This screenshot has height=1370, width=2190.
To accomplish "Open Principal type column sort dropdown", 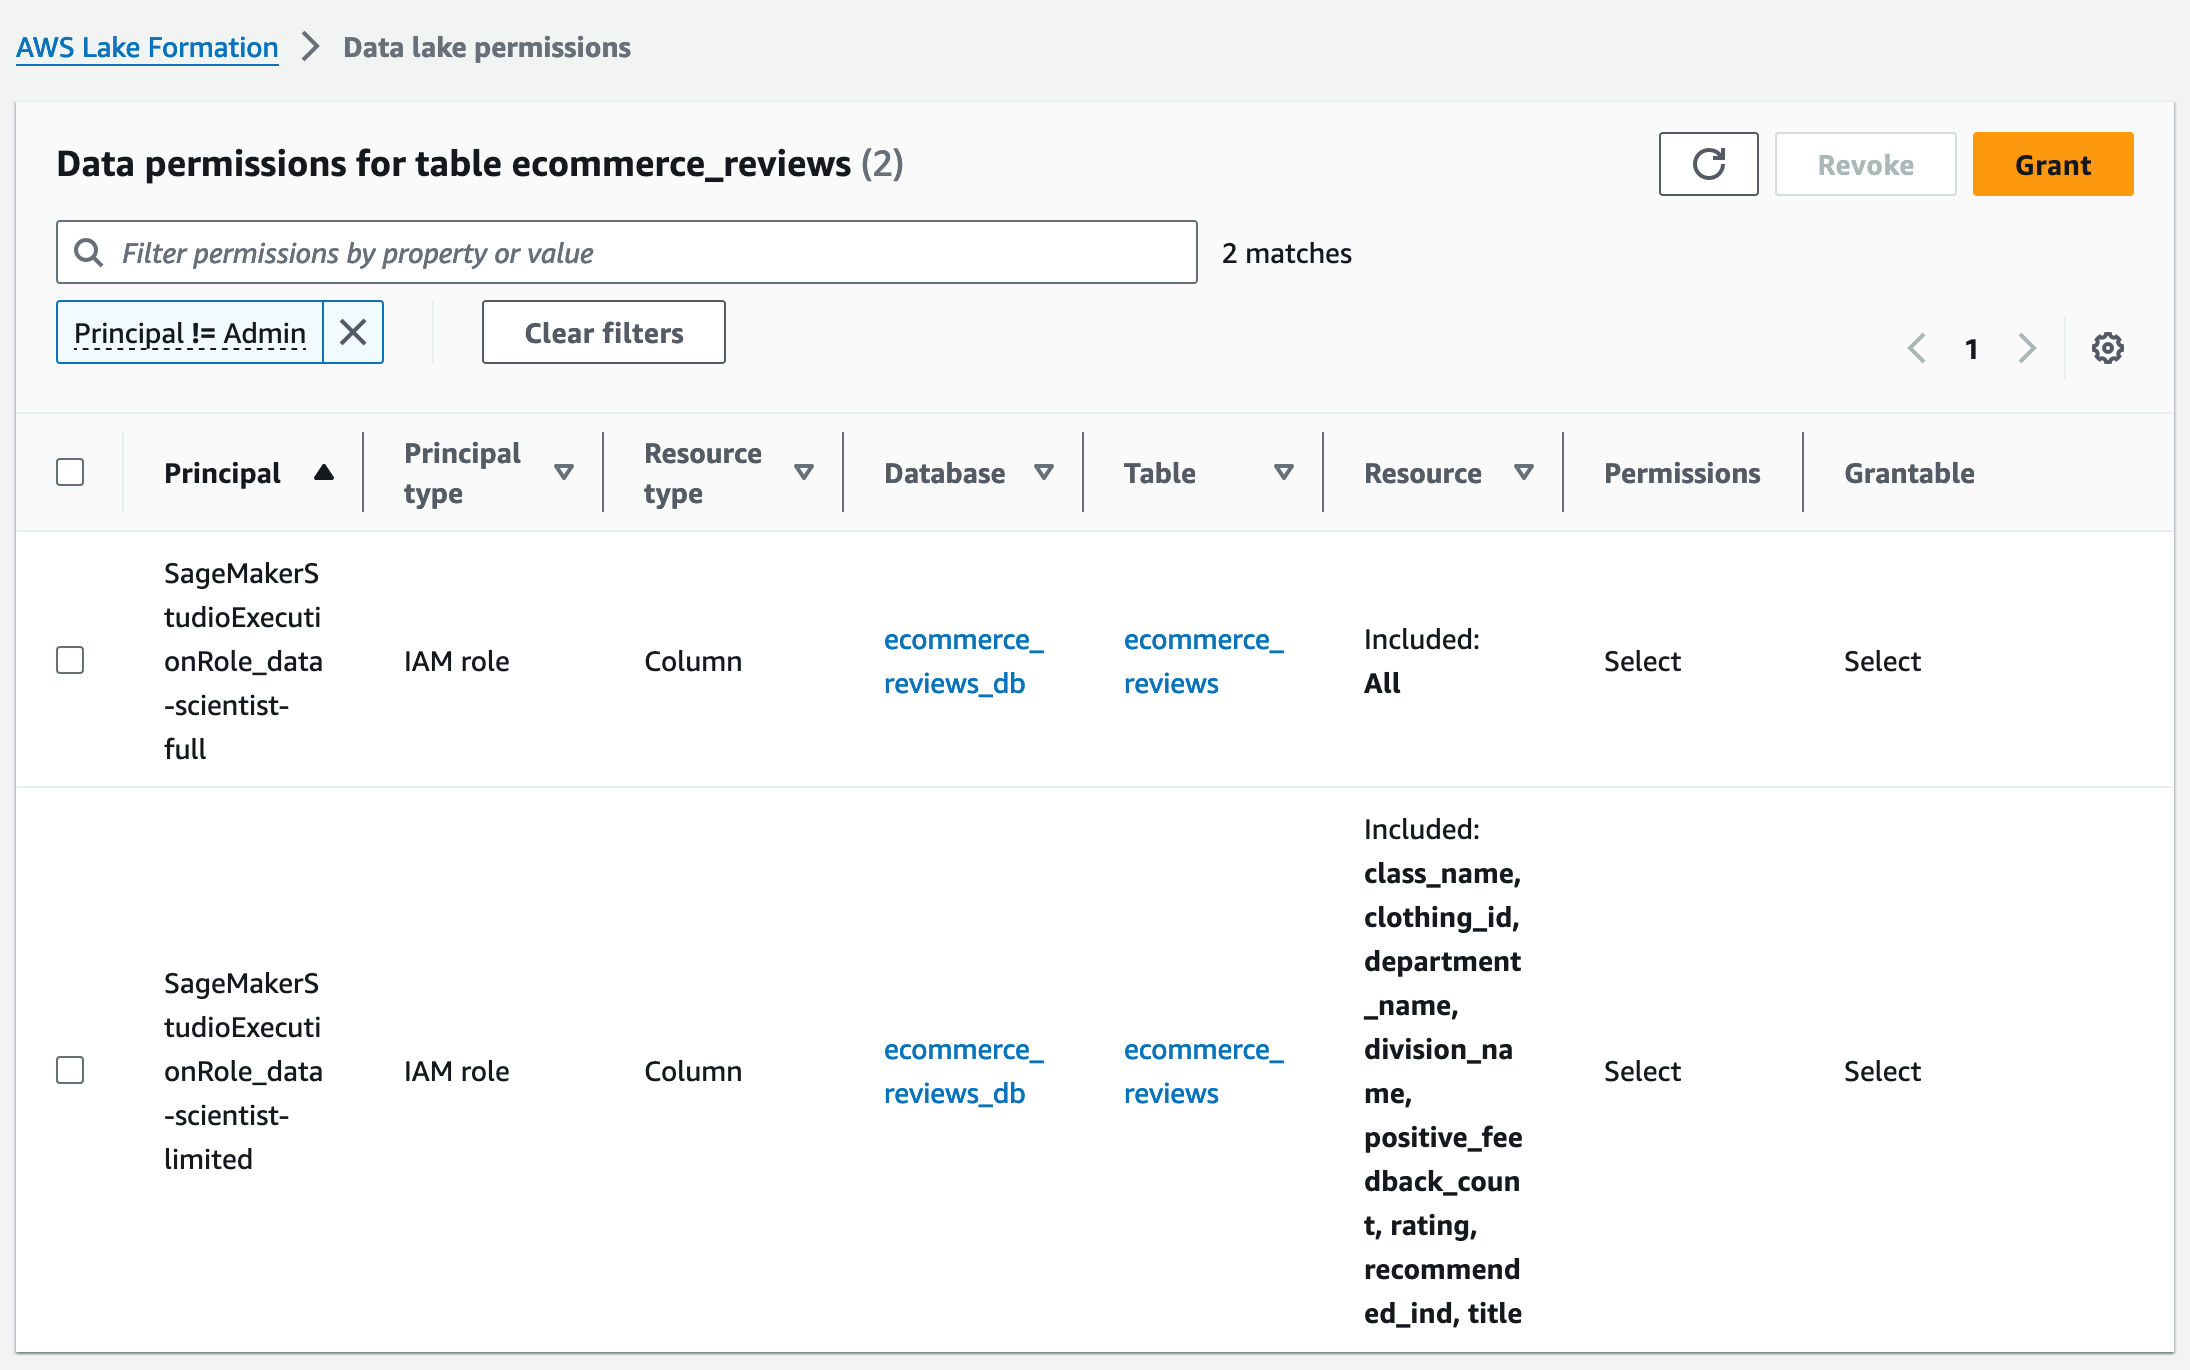I will click(x=564, y=472).
